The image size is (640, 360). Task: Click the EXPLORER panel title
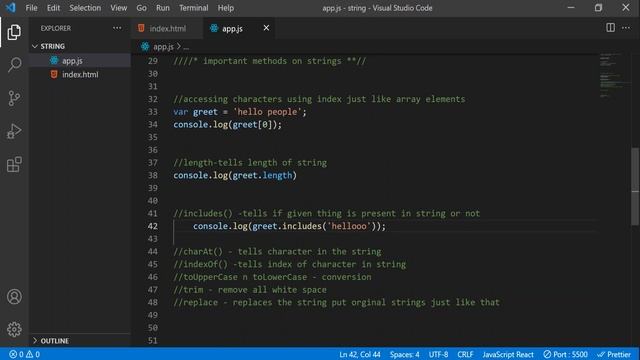(x=56, y=28)
